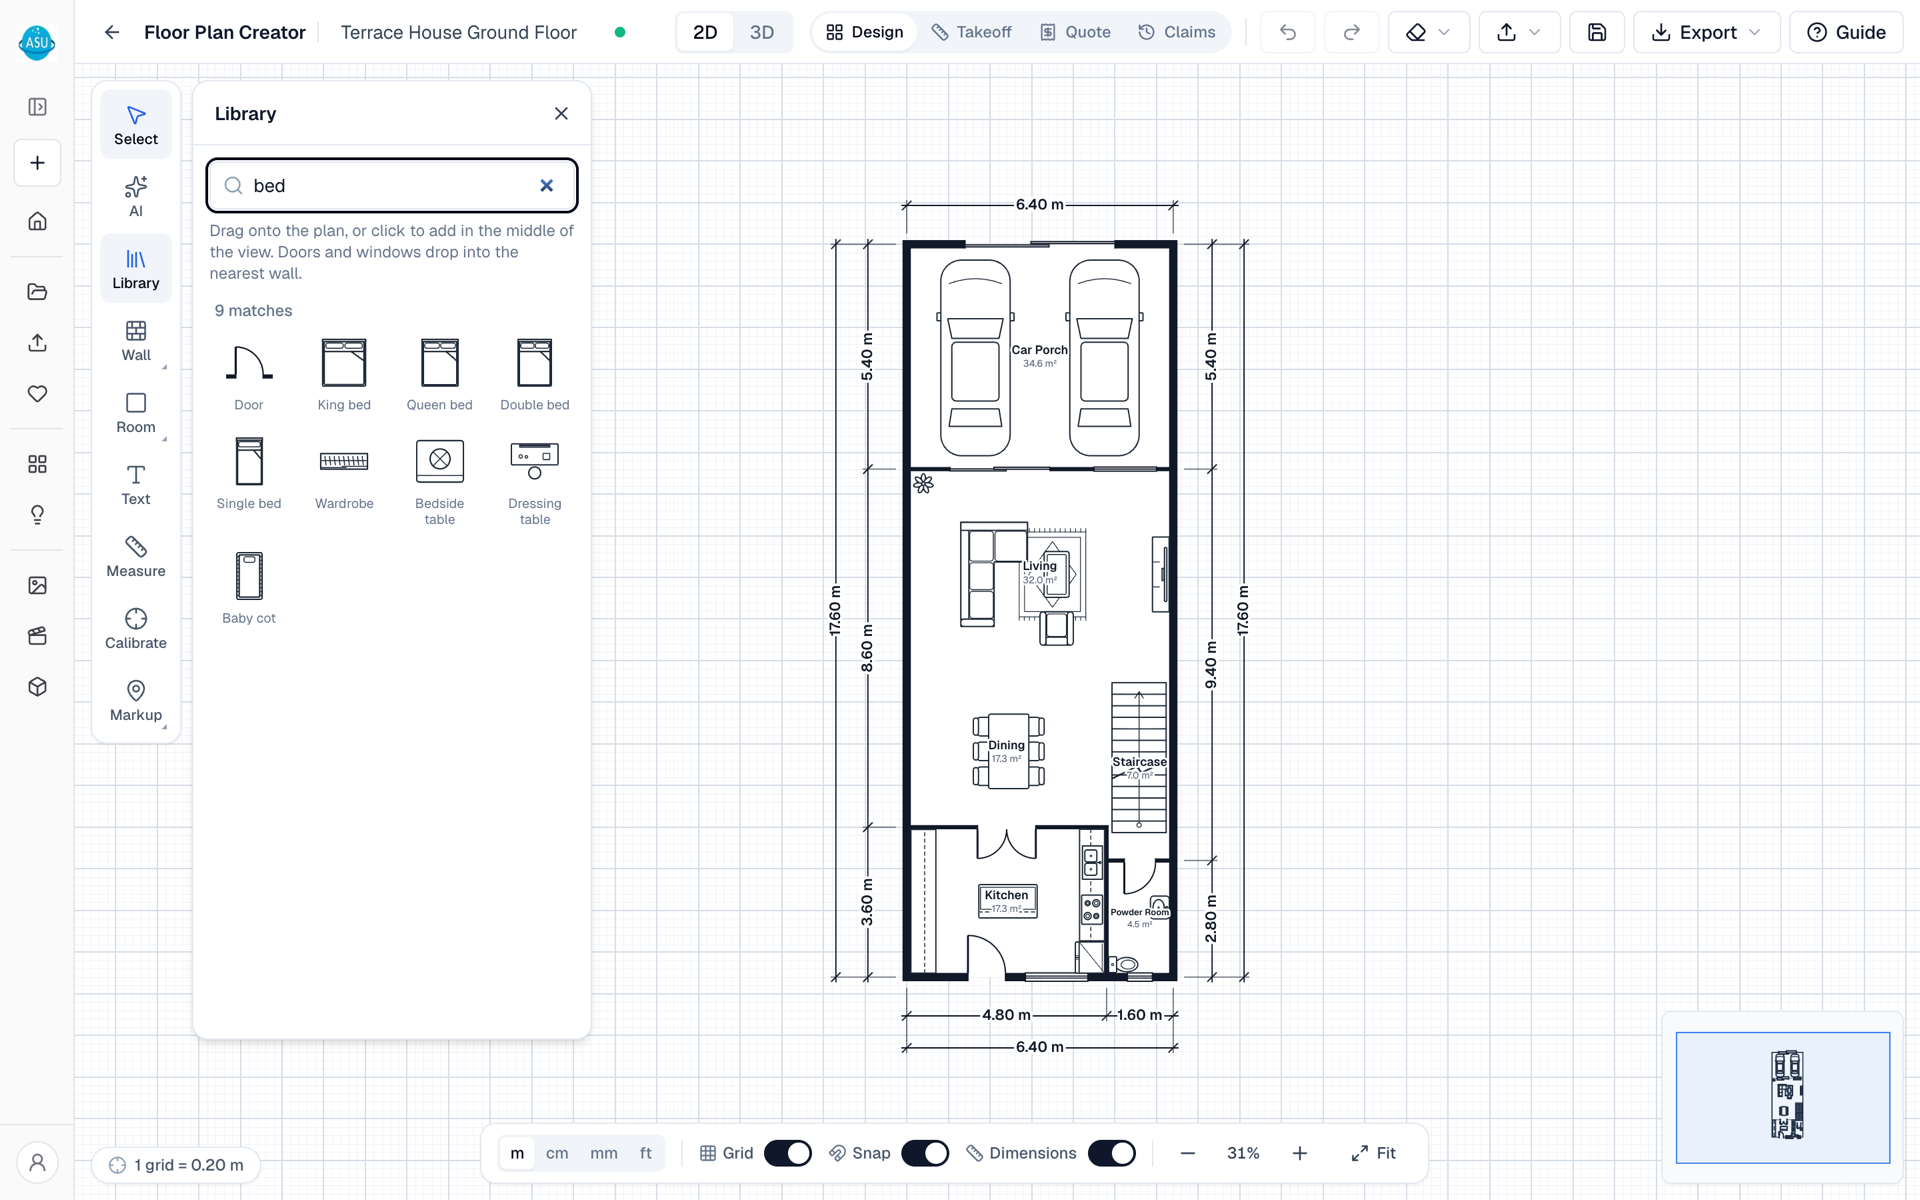Screen dimensions: 1920x1200
Task: Click the redo arrow
Action: point(1351,32)
